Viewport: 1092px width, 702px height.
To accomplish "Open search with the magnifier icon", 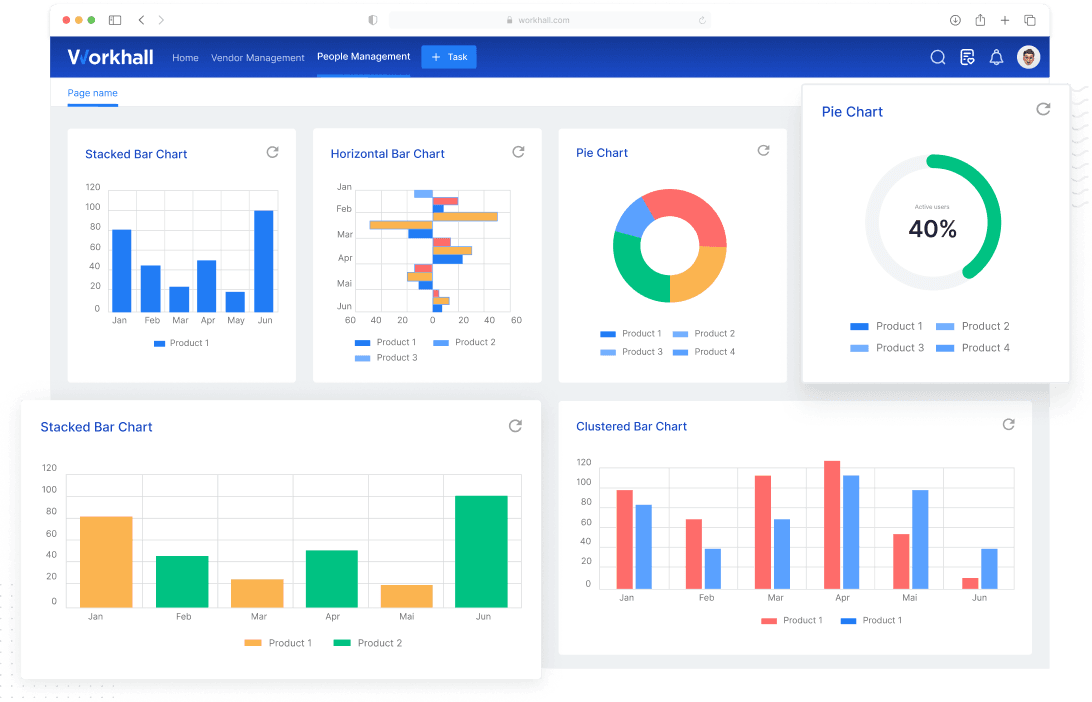I will pyautogui.click(x=937, y=57).
